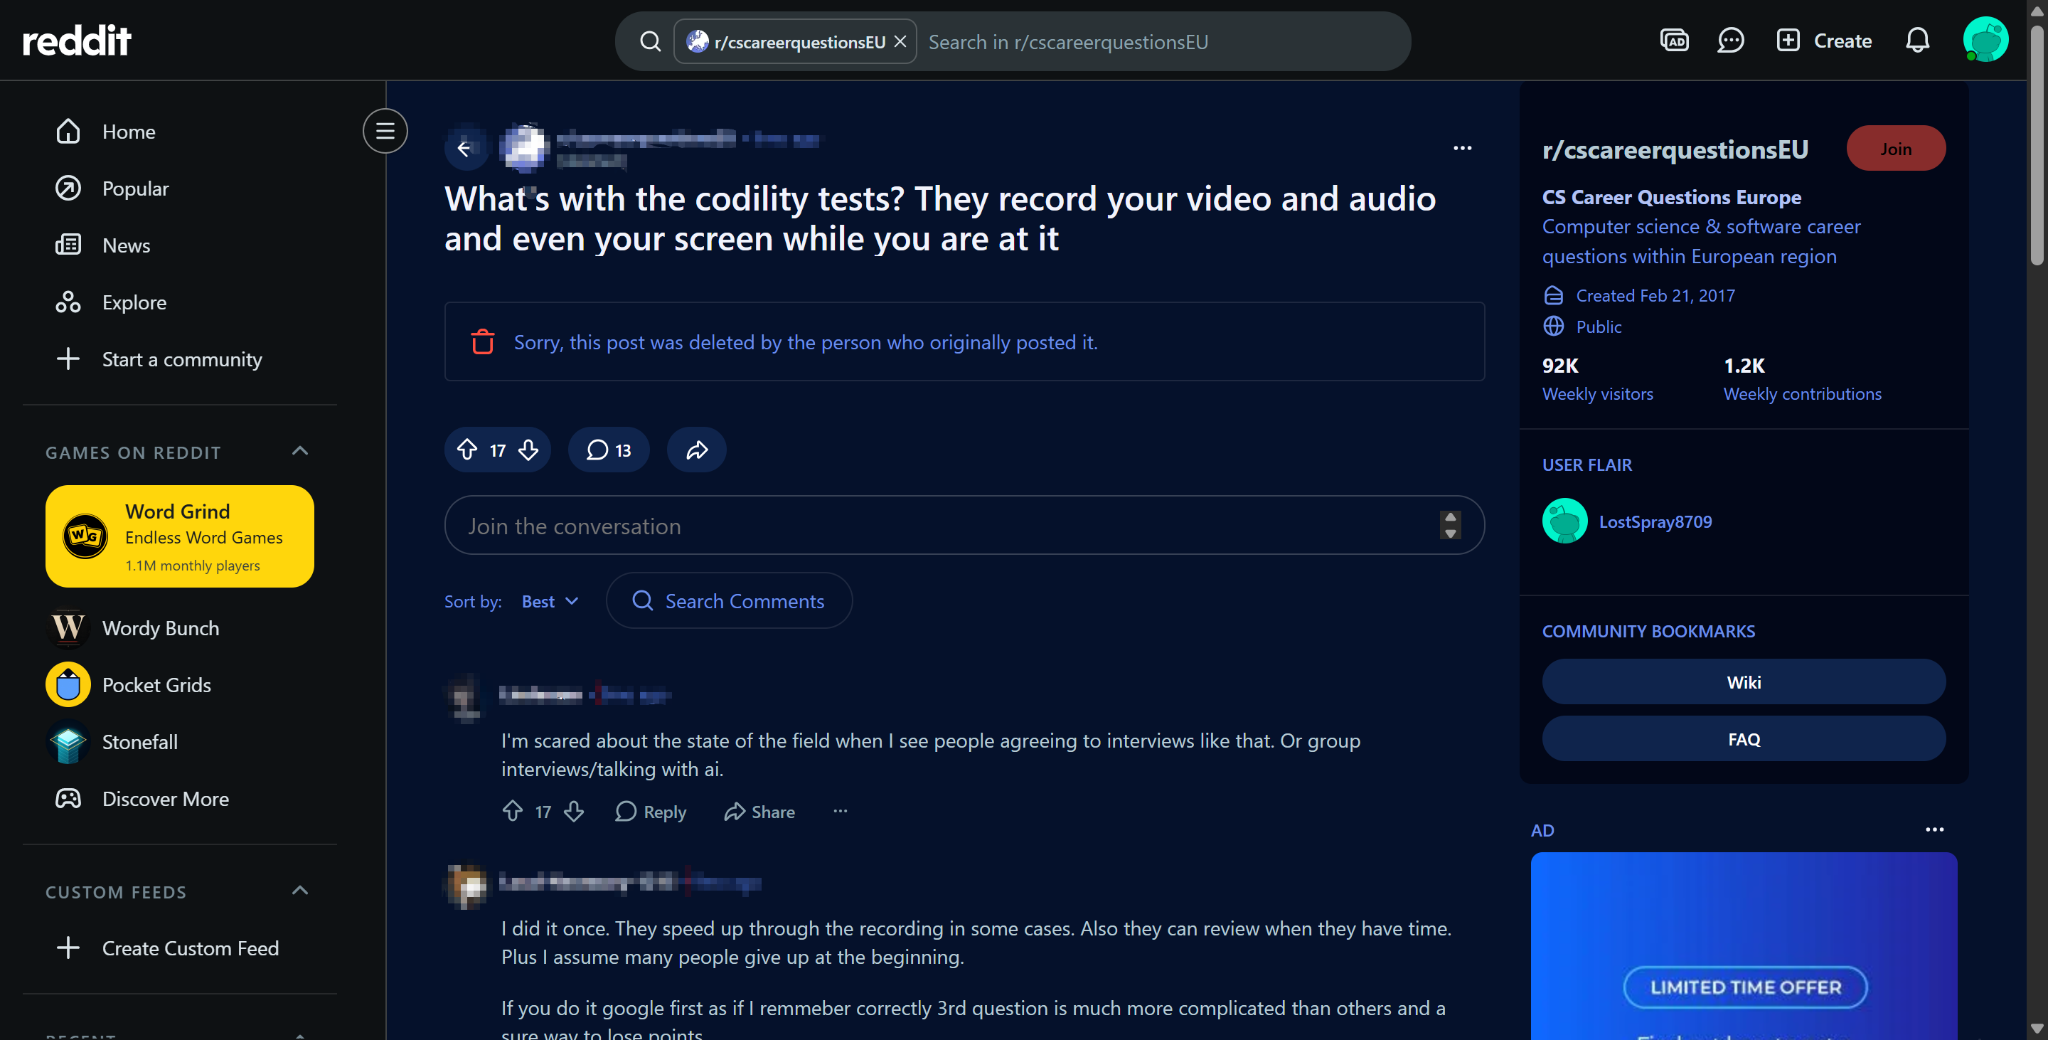Remove the r/cscareerquestionsEU search filter

tap(900, 42)
